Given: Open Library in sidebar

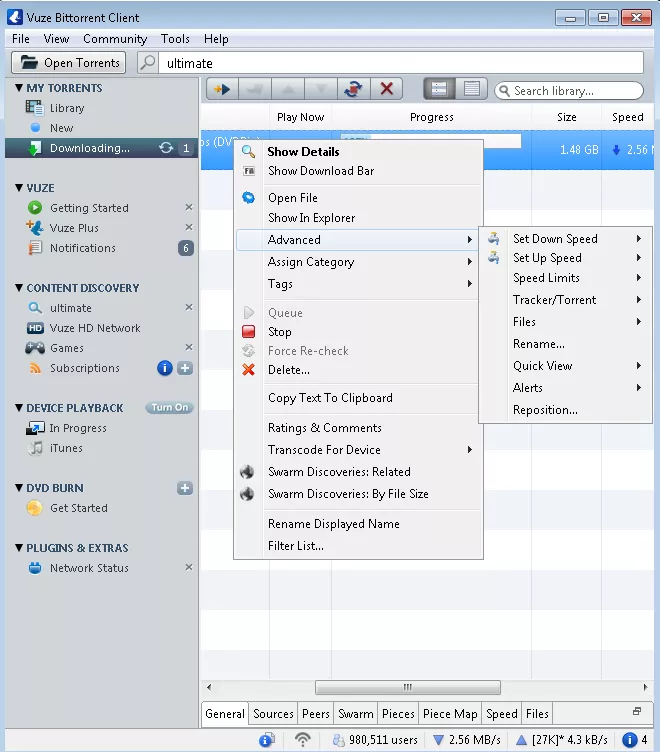Looking at the screenshot, I should tap(67, 108).
